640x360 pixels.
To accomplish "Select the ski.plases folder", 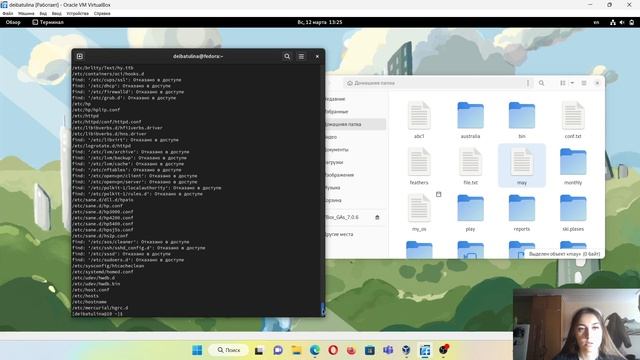I will (573, 213).
